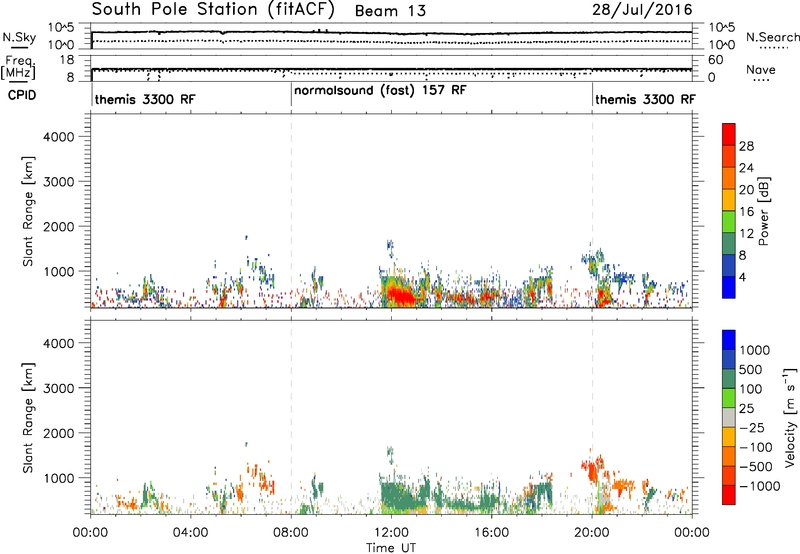
Task: Click the 'Time UT' axis label
Action: tap(391, 548)
